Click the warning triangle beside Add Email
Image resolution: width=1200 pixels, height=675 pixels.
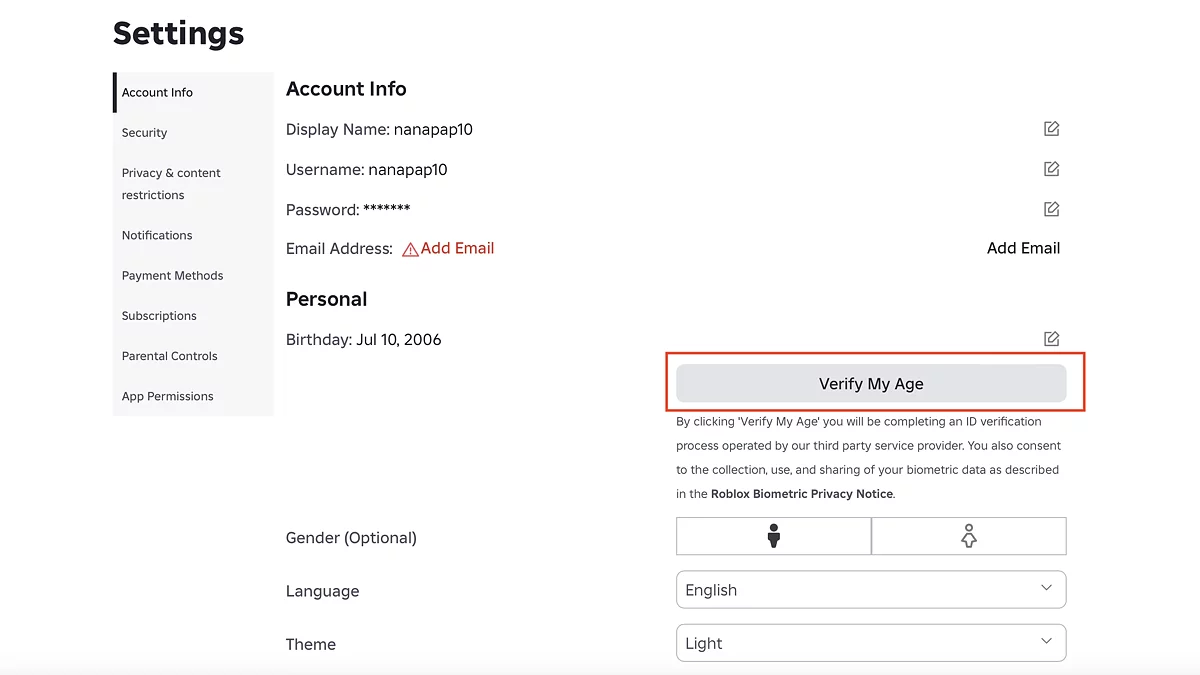coord(410,249)
